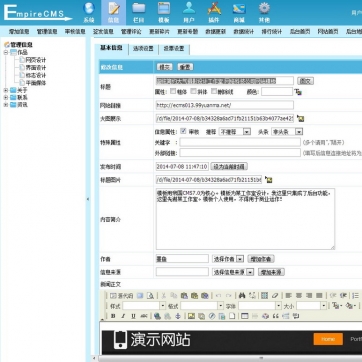Click the editor anchor icon
The height and width of the screenshot is (362, 362).
click(x=178, y=316)
